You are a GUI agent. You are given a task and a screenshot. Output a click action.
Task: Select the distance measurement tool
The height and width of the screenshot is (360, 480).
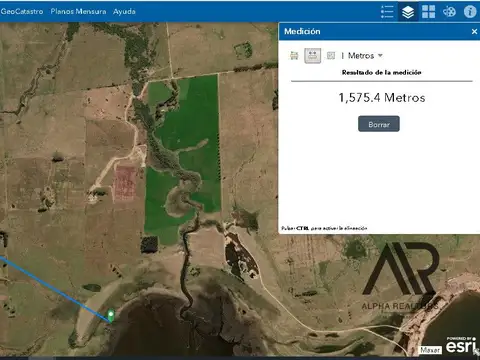(312, 56)
